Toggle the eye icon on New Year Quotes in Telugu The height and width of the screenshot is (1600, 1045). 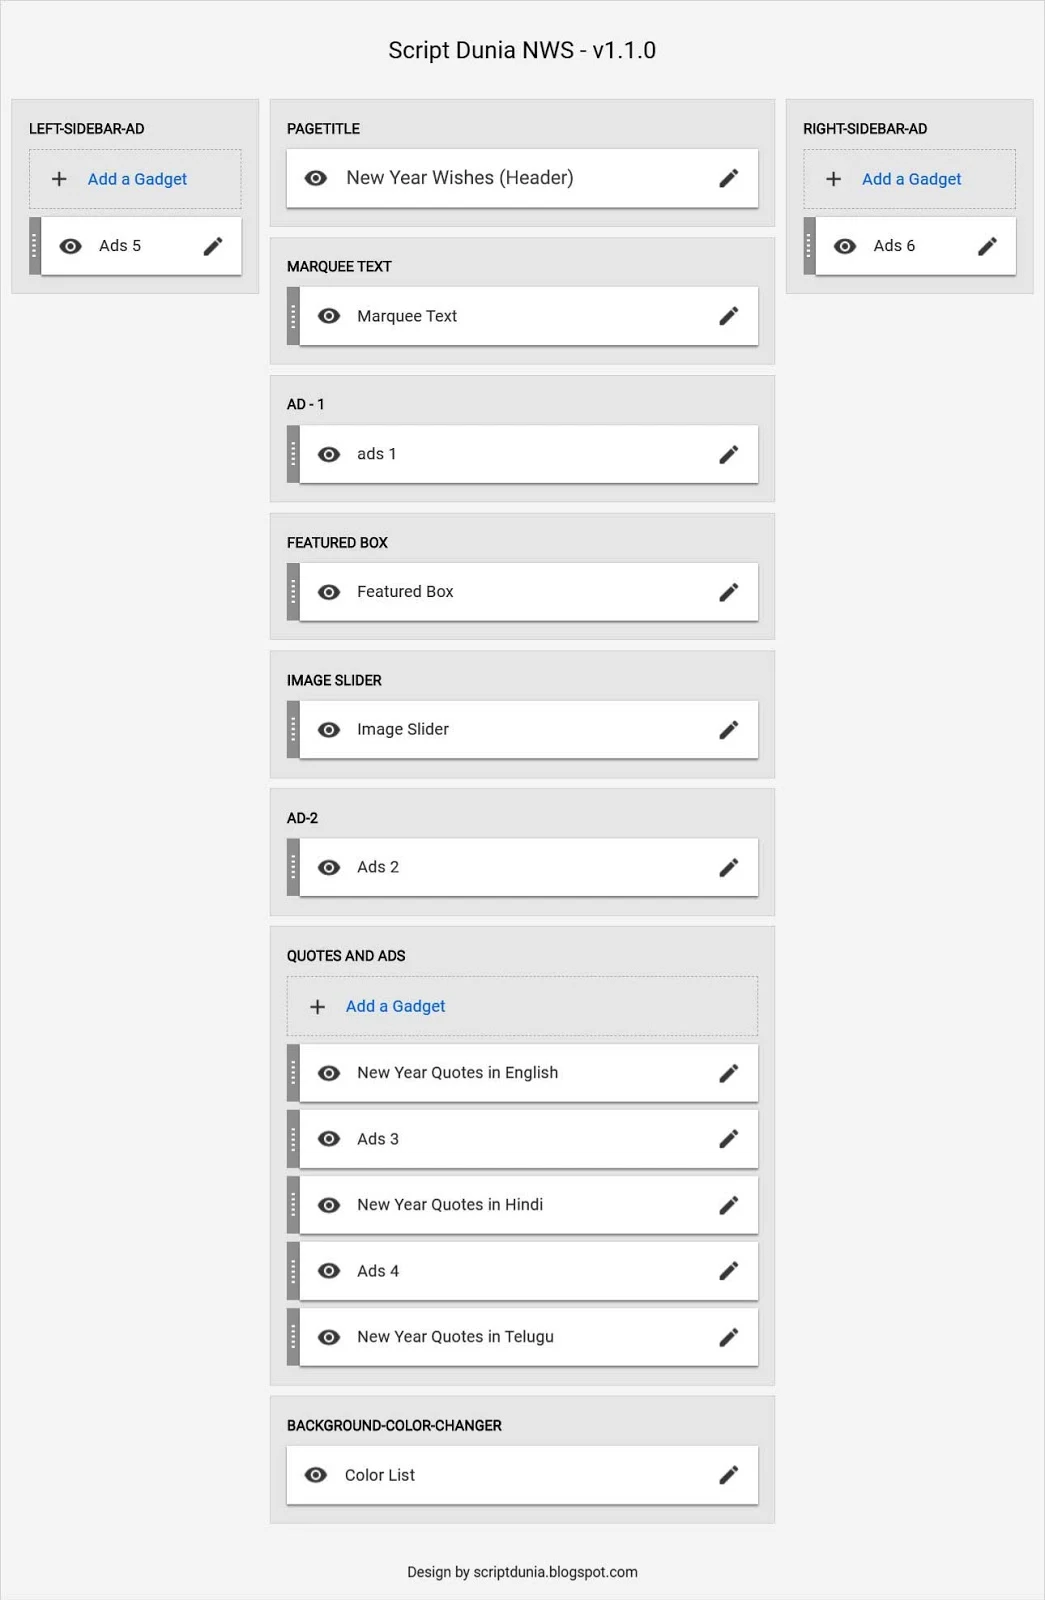329,1336
